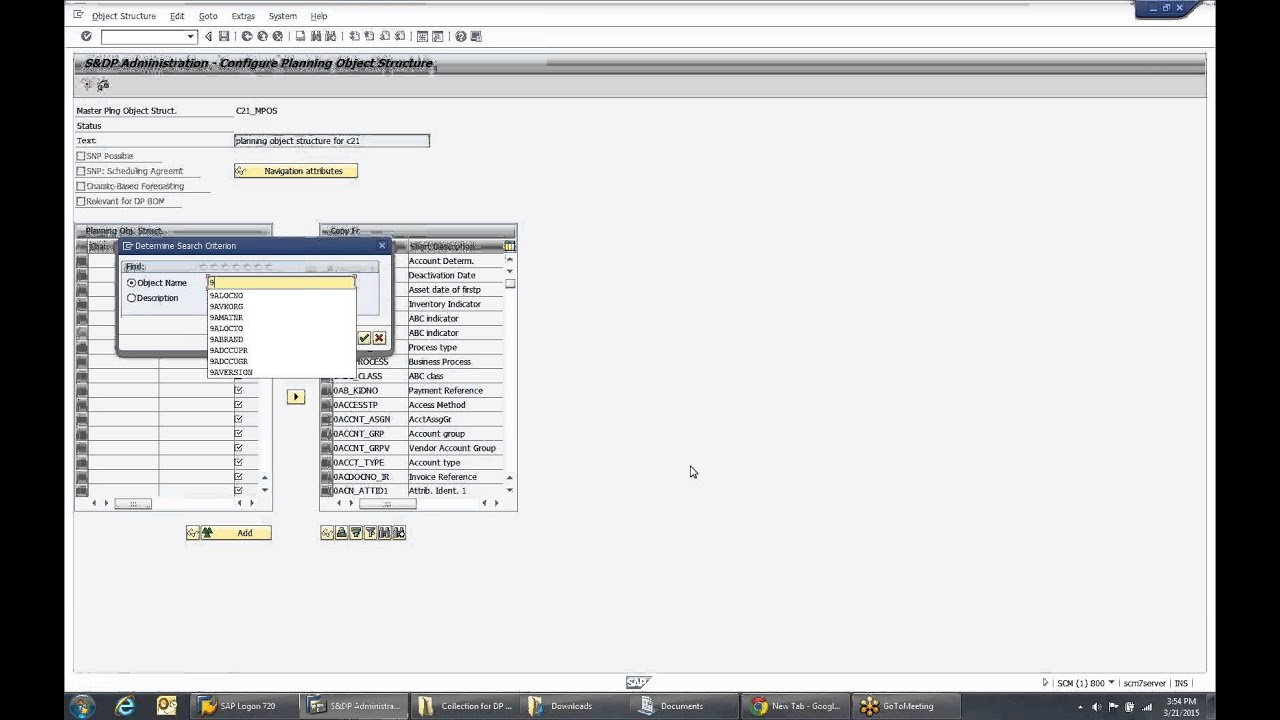Toggle the SNP Possible checkbox
Image resolution: width=1280 pixels, height=720 pixels.
click(x=81, y=156)
